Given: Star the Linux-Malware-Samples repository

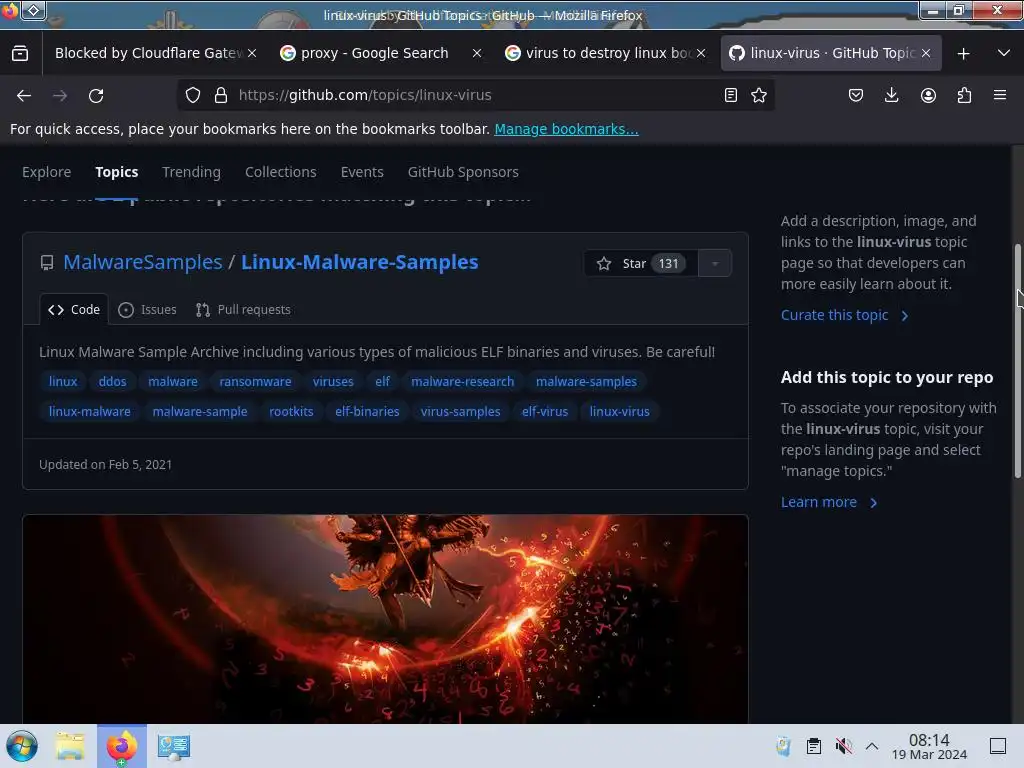Looking at the screenshot, I should pos(641,263).
